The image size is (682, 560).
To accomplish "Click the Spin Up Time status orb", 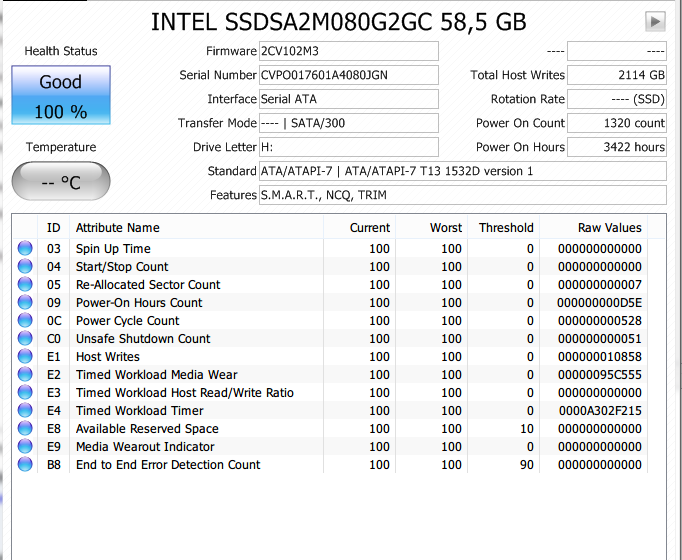I will click(25, 249).
